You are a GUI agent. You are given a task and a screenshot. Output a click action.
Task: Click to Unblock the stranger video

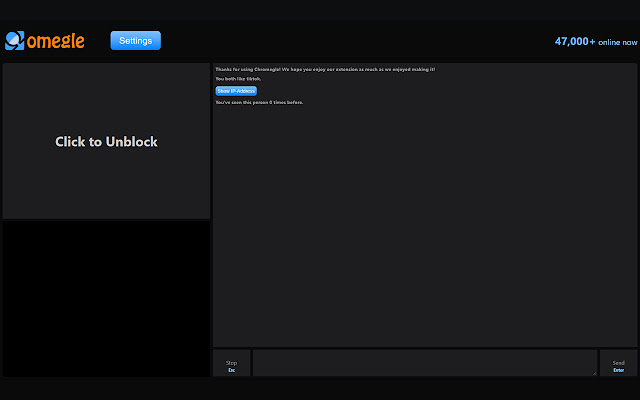click(106, 141)
